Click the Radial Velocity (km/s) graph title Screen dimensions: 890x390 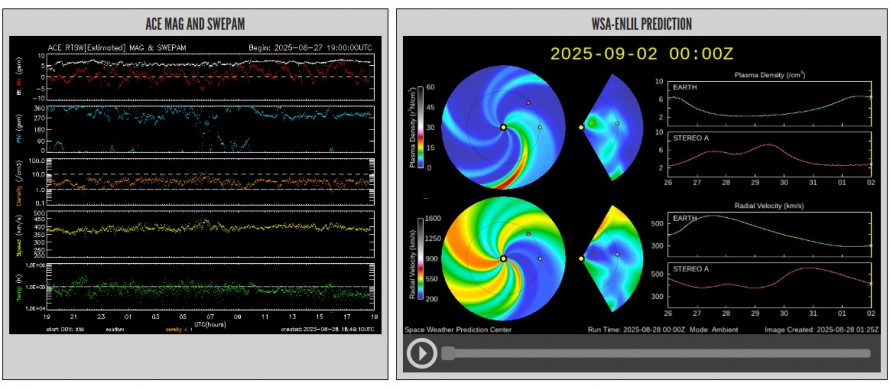tap(770, 206)
